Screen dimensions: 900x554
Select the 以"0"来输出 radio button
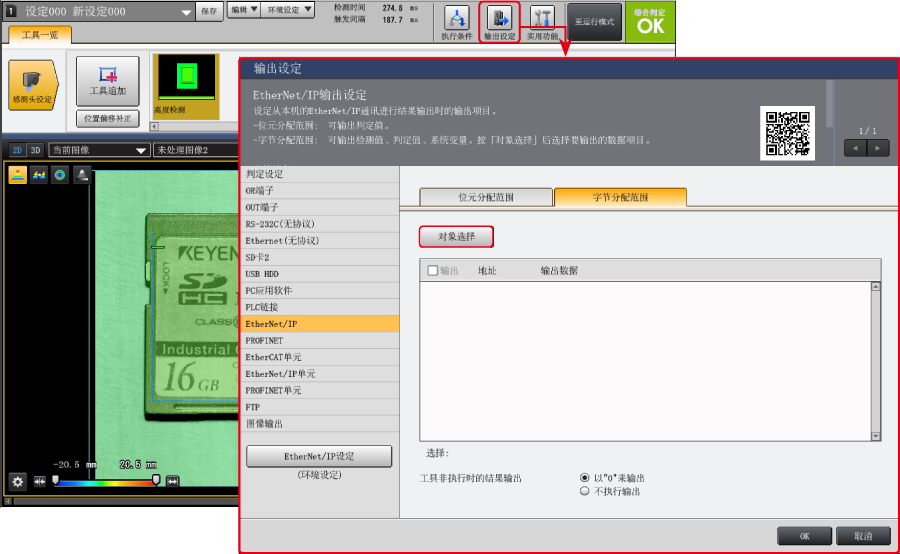pyautogui.click(x=585, y=478)
